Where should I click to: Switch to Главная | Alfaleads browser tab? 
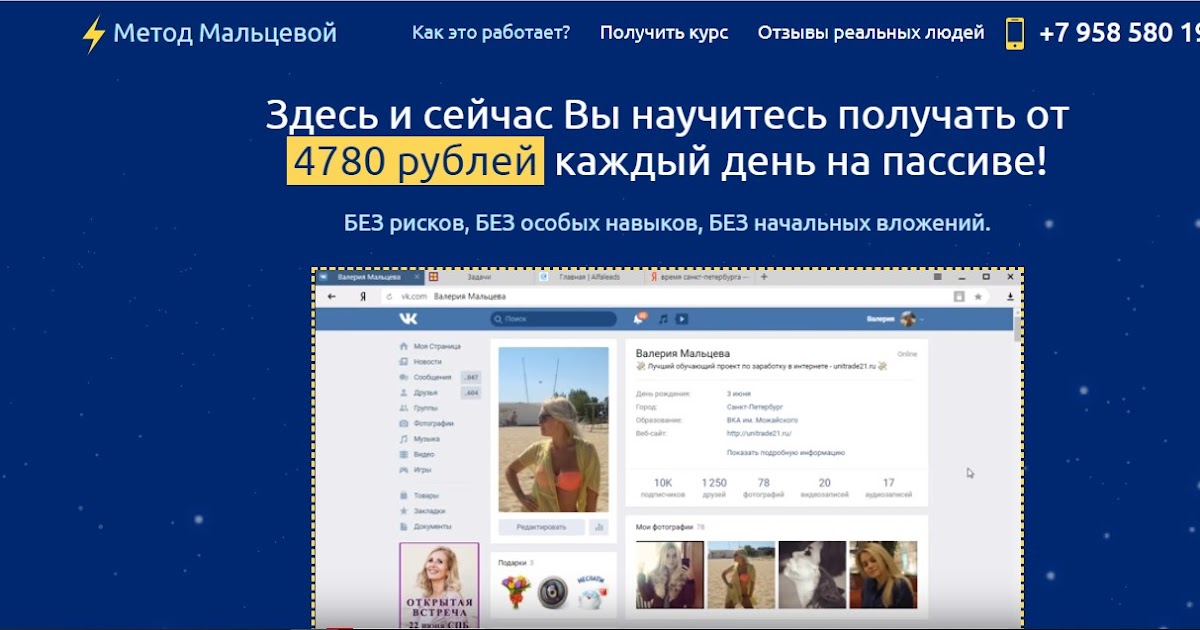(590, 277)
